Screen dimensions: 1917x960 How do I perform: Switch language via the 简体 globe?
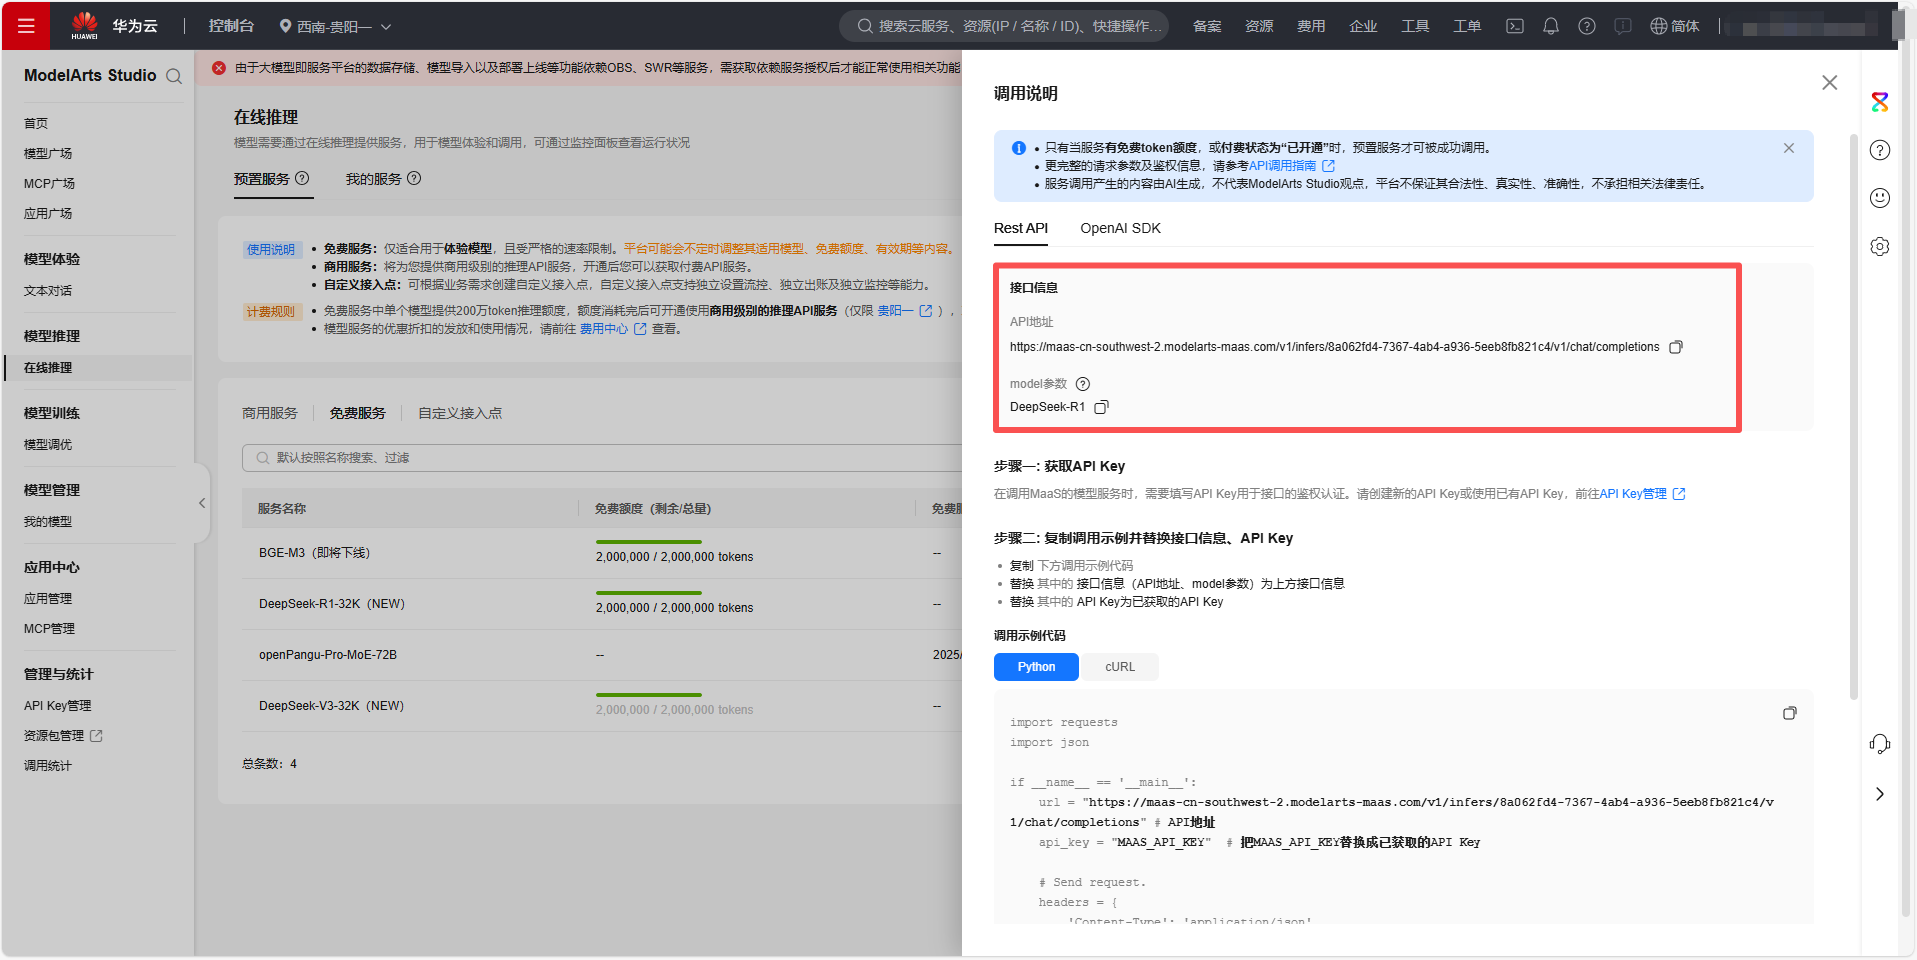tap(1675, 26)
